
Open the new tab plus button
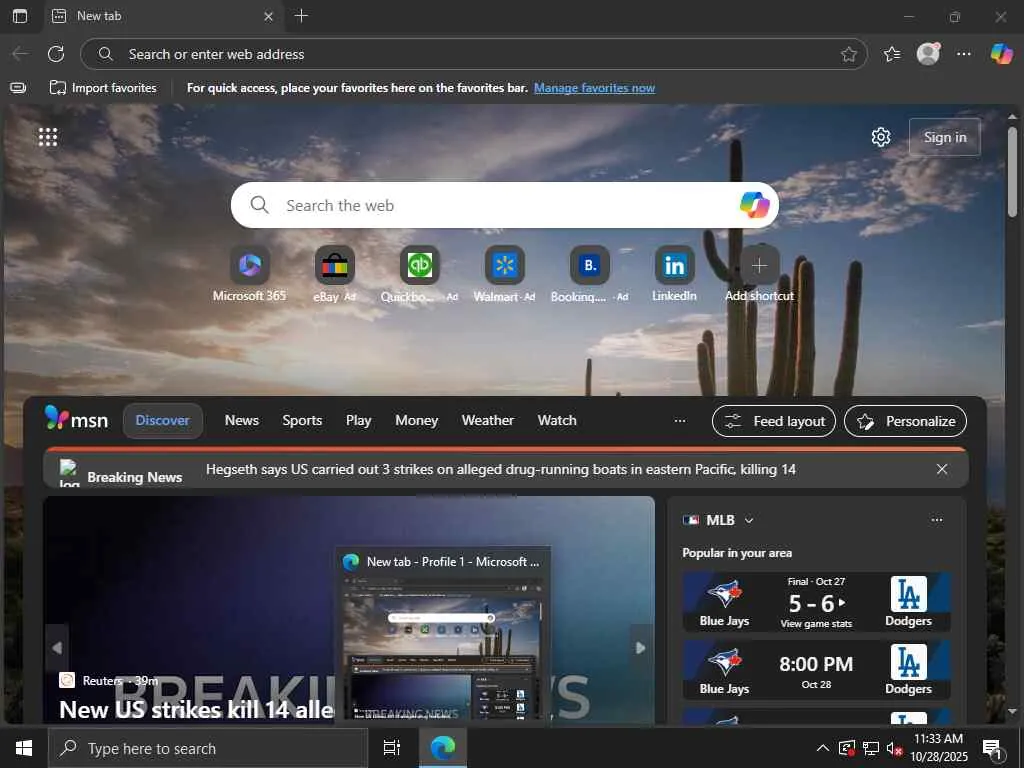301,16
